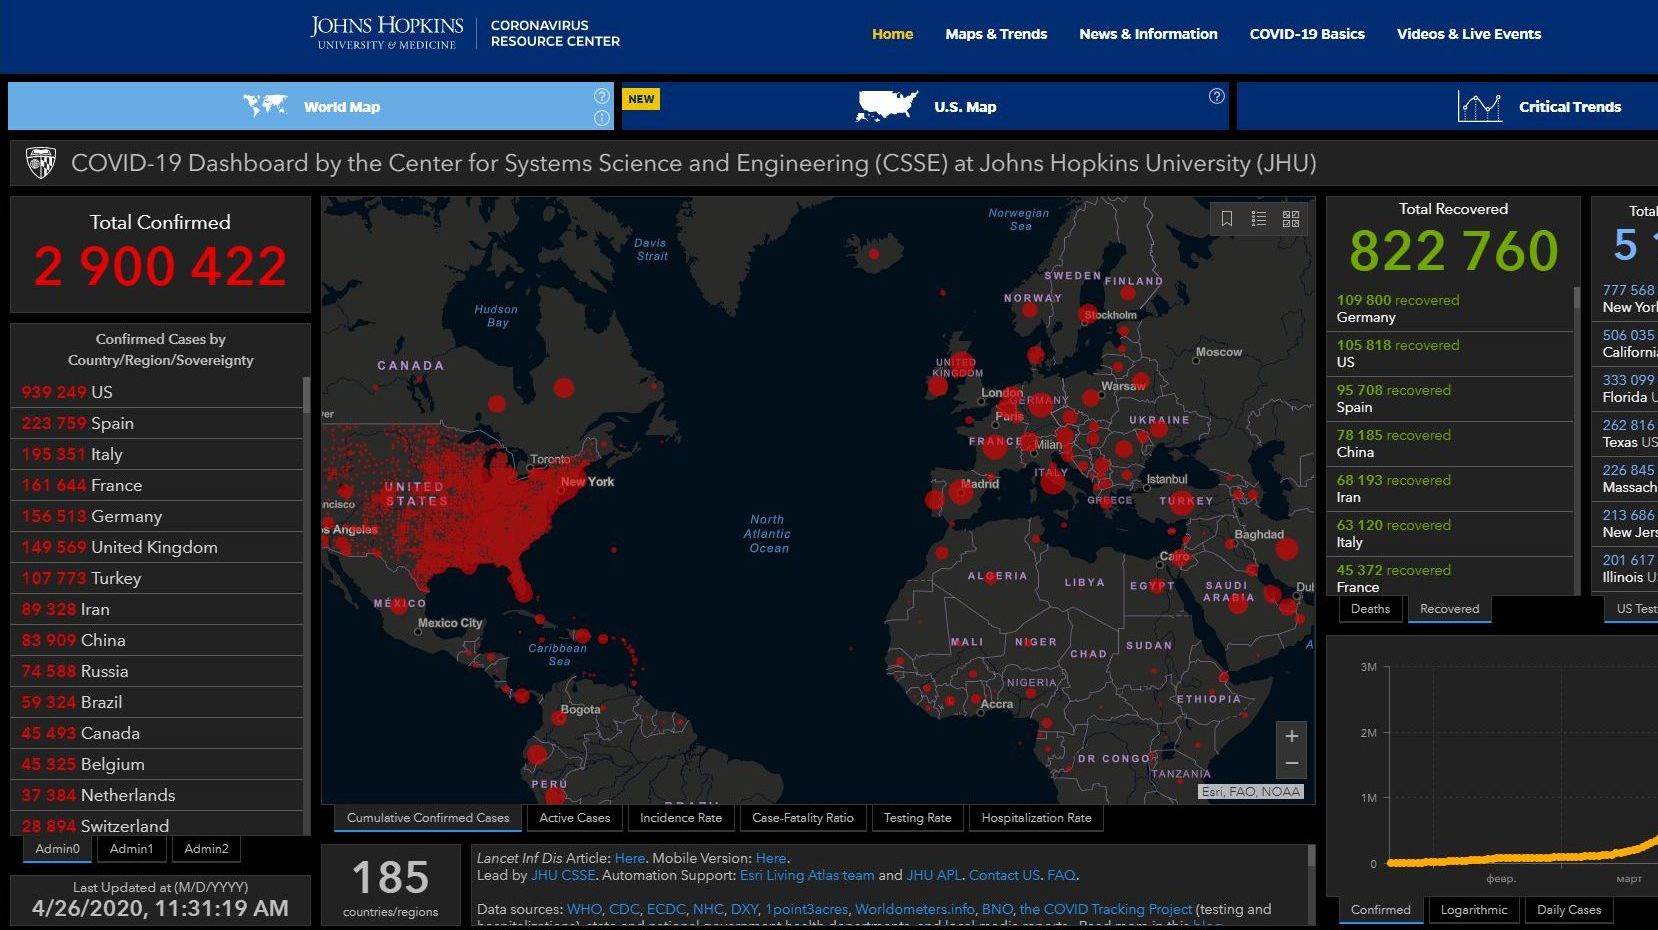Show map legend list icon

(x=1259, y=218)
